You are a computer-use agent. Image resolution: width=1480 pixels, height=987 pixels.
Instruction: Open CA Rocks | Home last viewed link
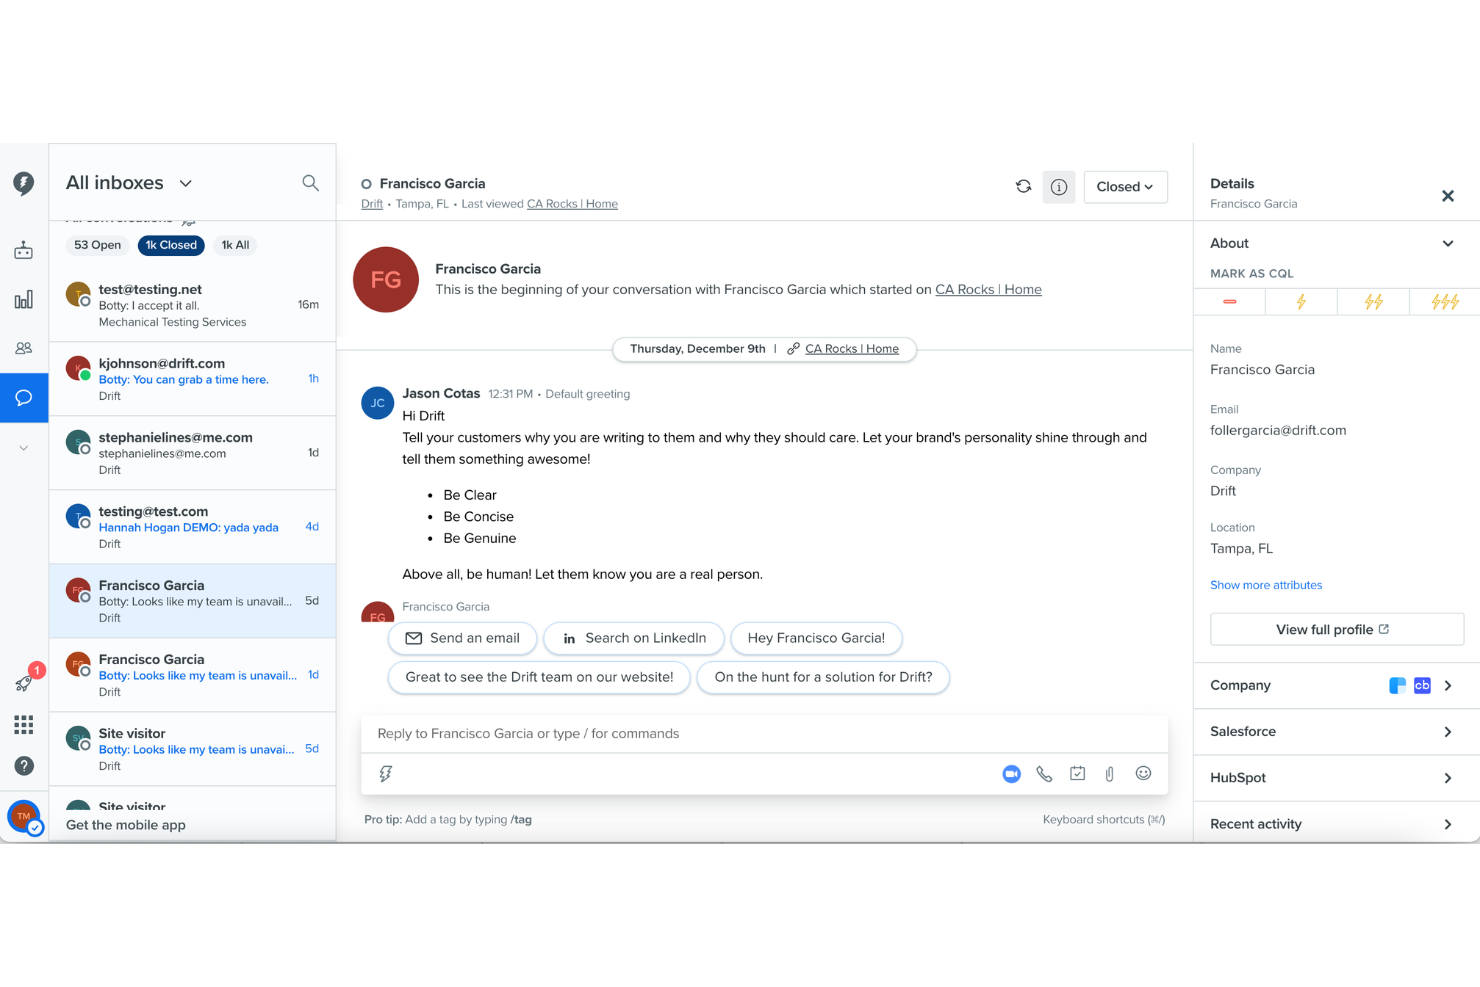point(572,204)
